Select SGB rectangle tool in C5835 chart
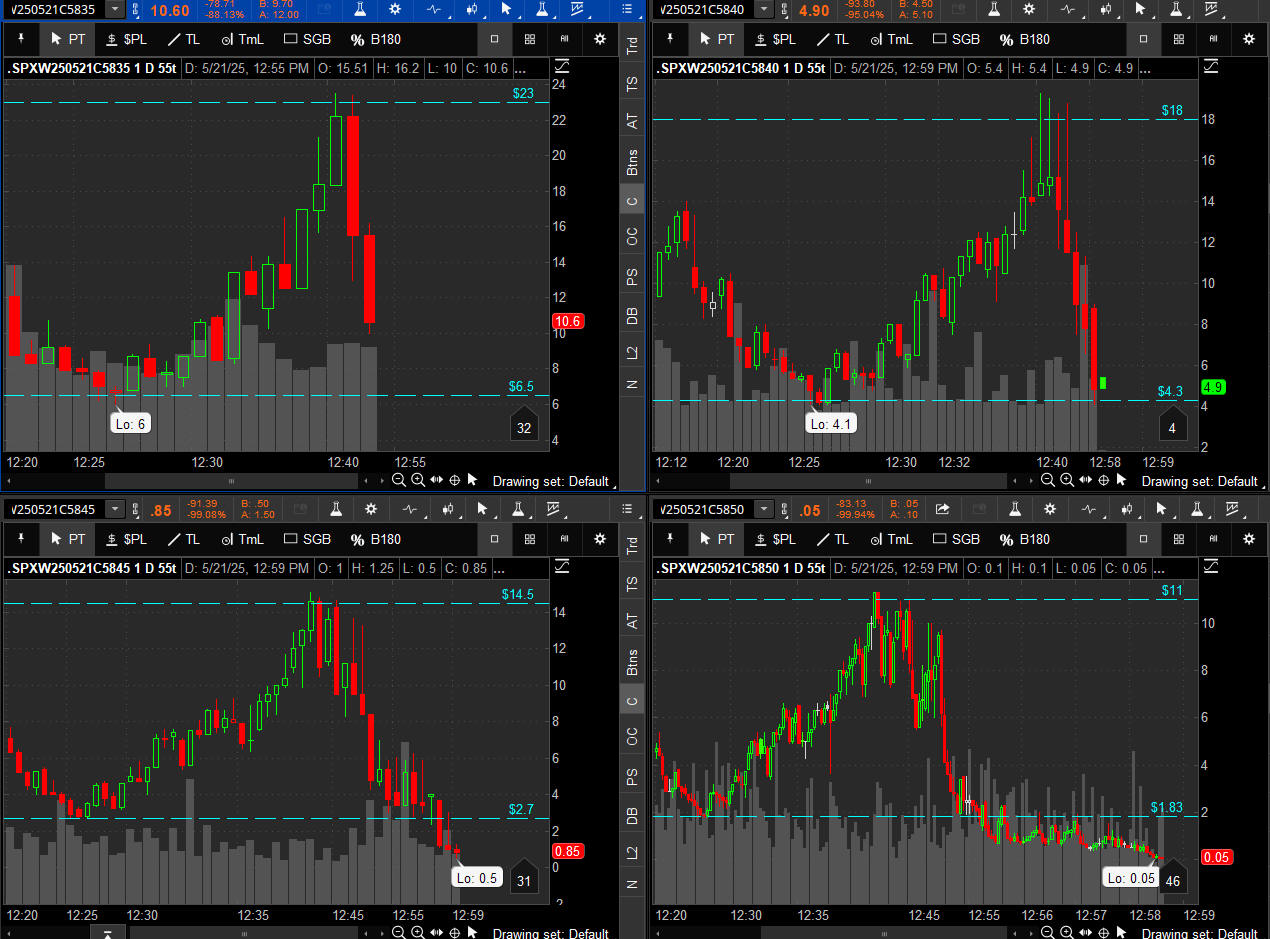 coord(307,39)
